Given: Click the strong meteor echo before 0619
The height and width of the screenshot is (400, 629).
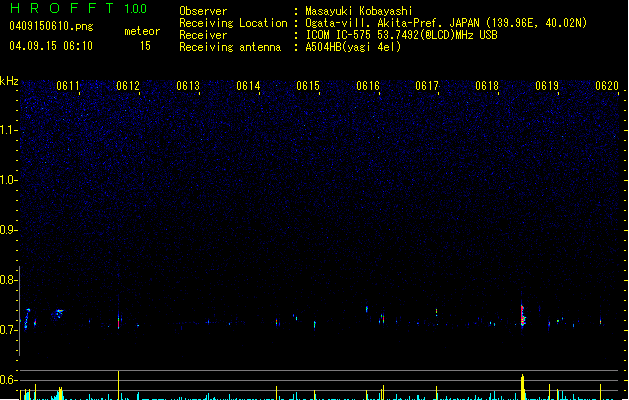Looking at the screenshot, I should [x=523, y=316].
